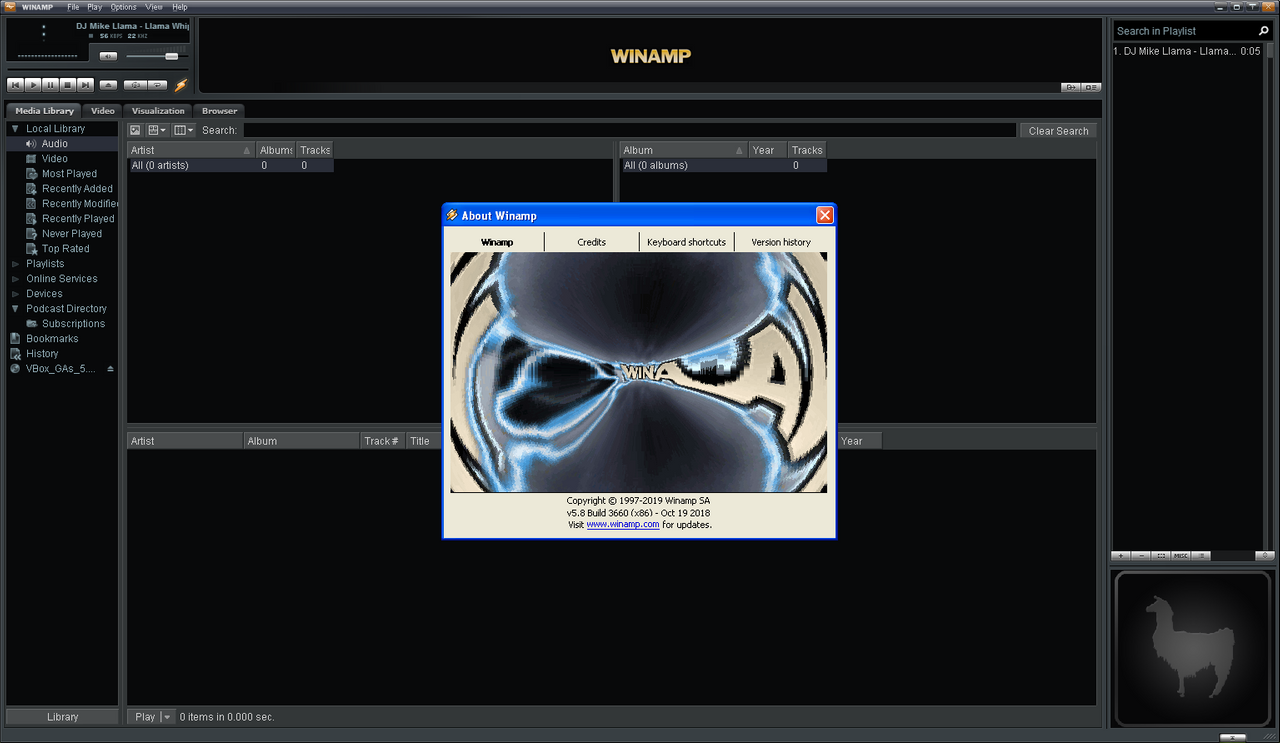Start playback with the Play button
The image size is (1280, 743).
point(33,86)
